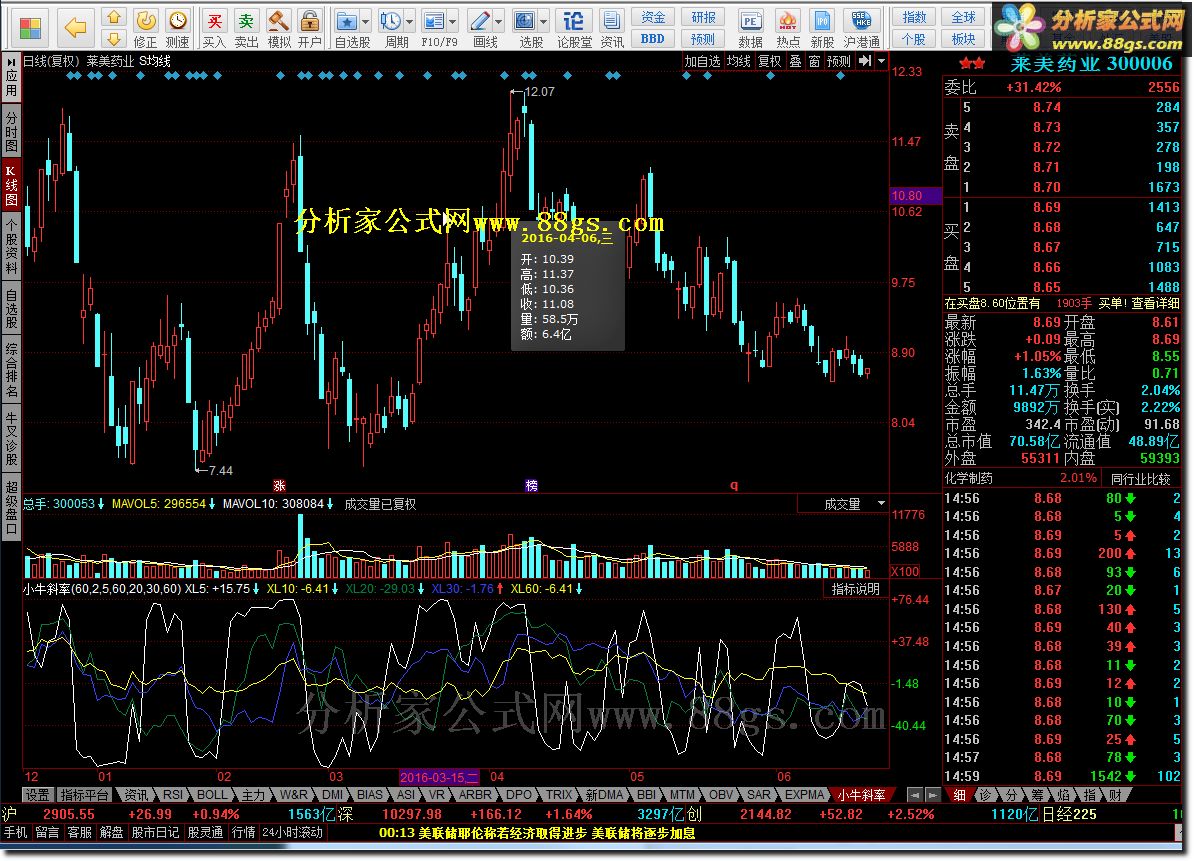Switch to the 分时图 sidebar tab
This screenshot has height=861, width=1194.
11,131
